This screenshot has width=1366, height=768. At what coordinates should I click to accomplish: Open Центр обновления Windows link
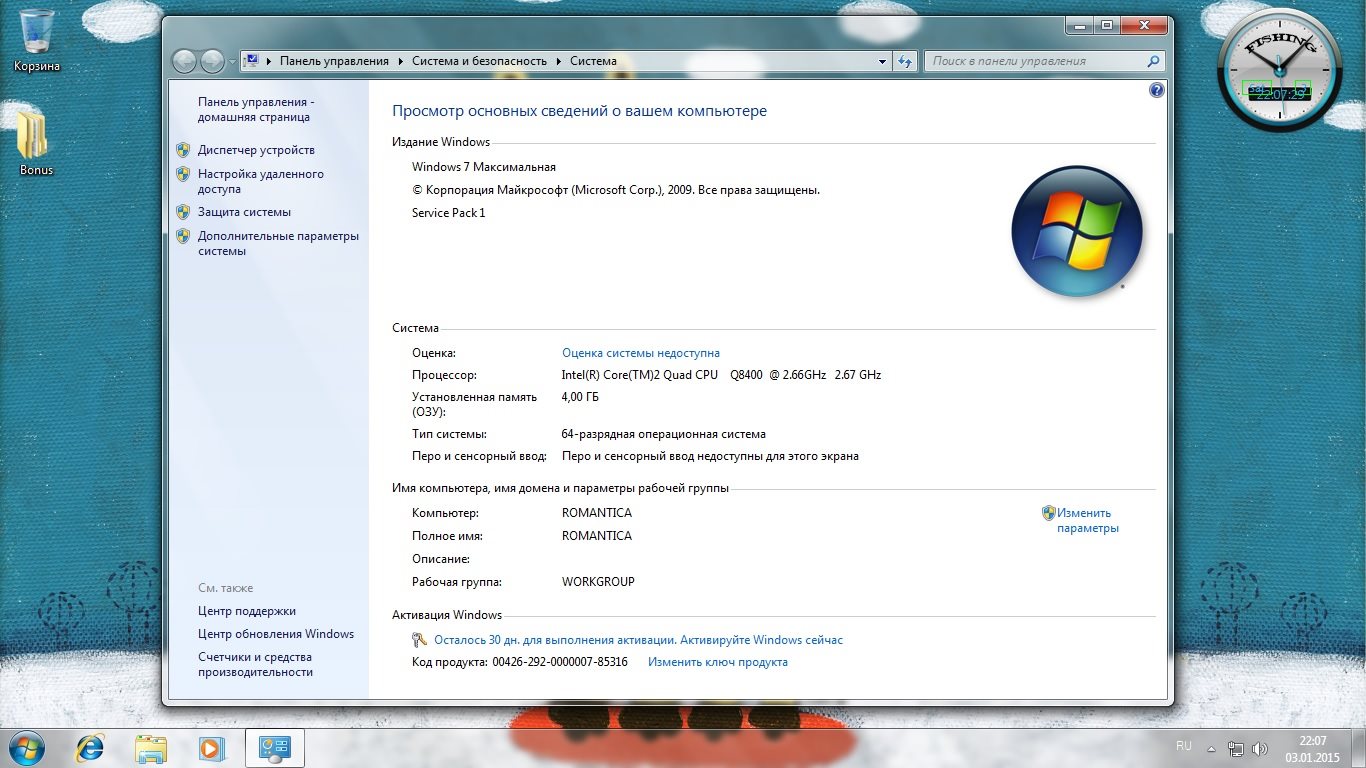[276, 634]
